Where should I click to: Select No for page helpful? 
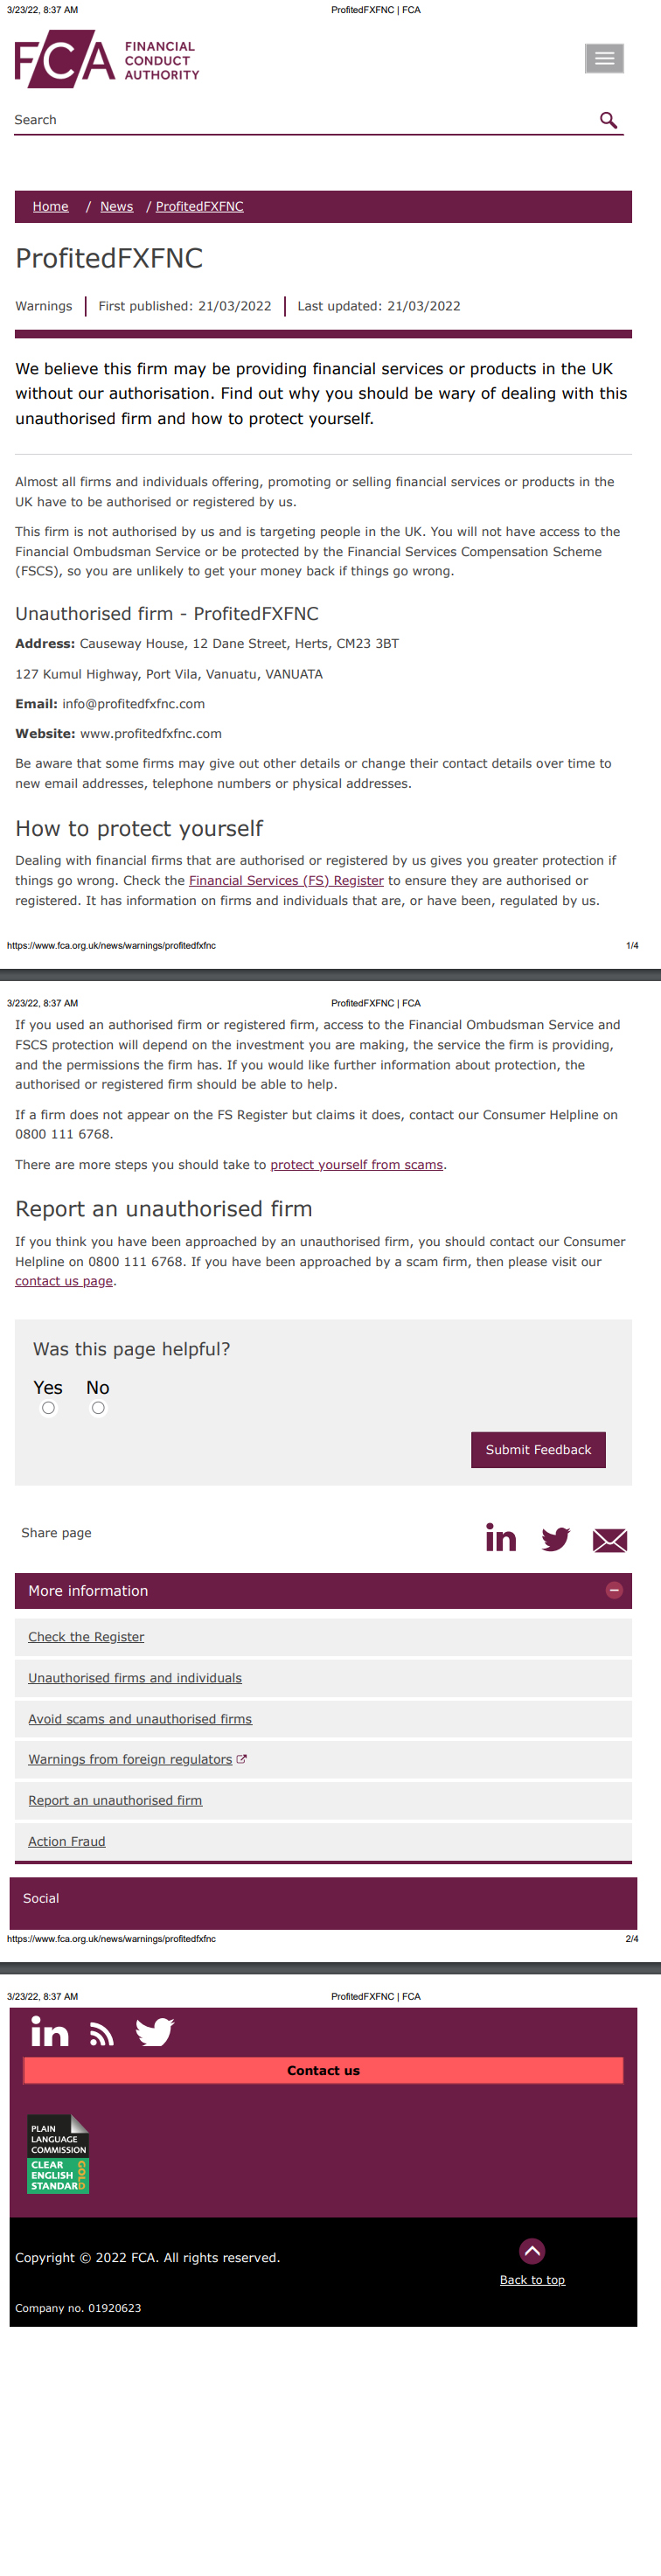pyautogui.click(x=98, y=1408)
